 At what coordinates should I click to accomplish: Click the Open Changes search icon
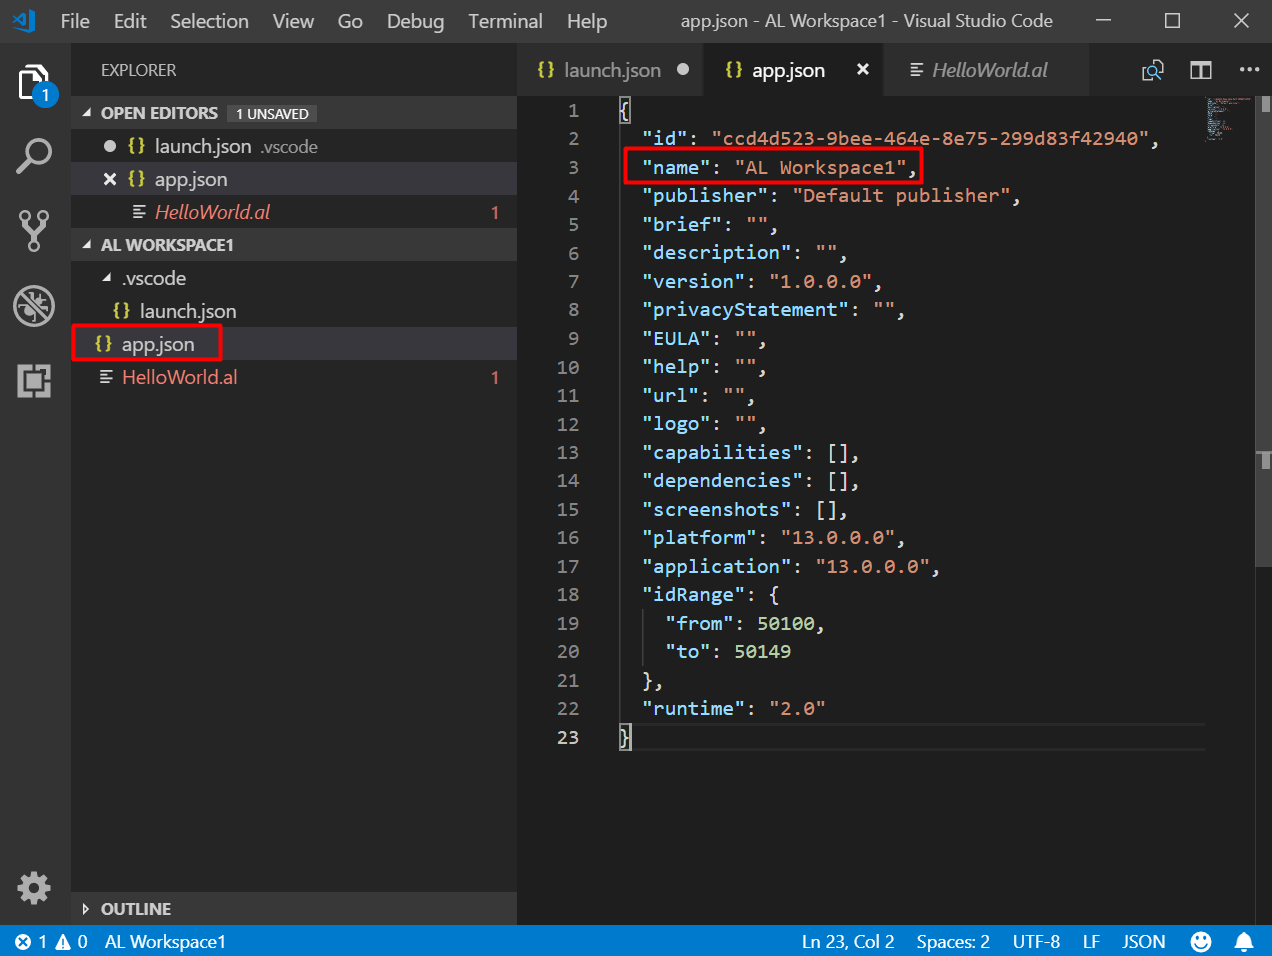[x=1153, y=70]
